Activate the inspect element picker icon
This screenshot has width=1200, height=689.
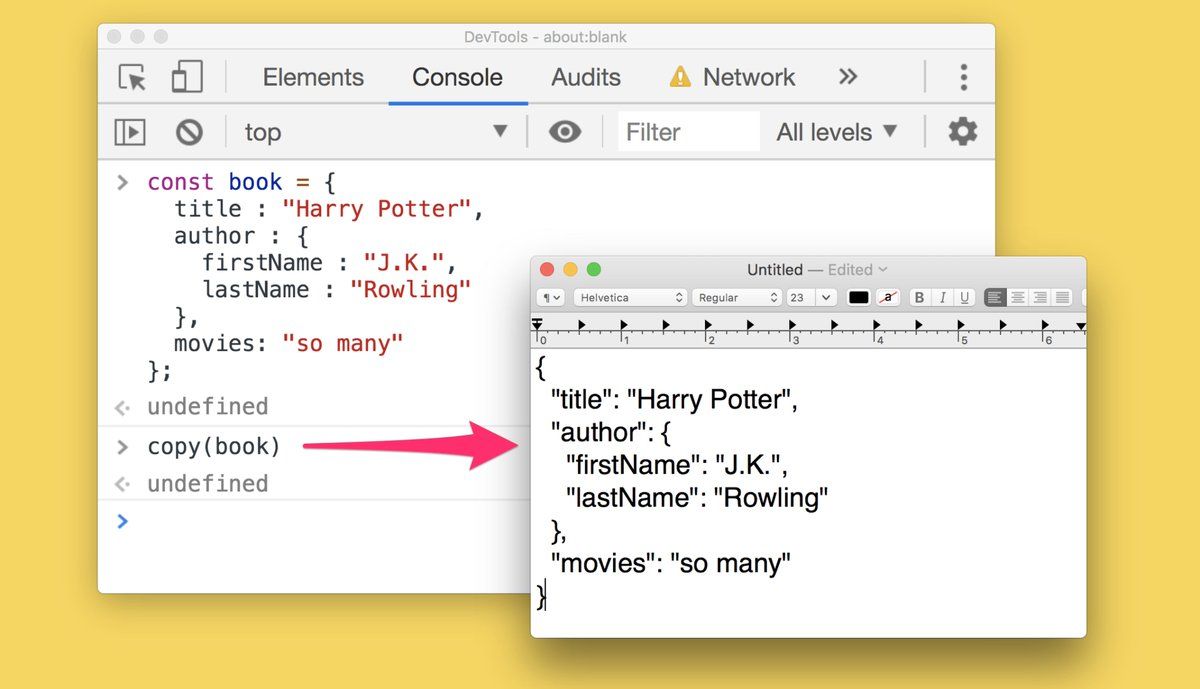click(x=132, y=77)
